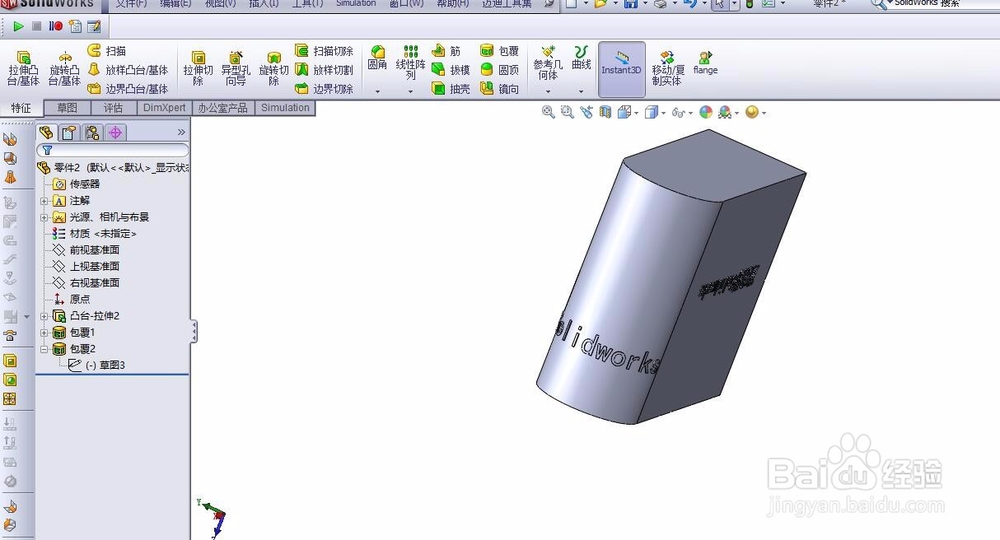Select the 移动/复制实体 move/copy bodies tool
The width and height of the screenshot is (1000, 540).
668,68
